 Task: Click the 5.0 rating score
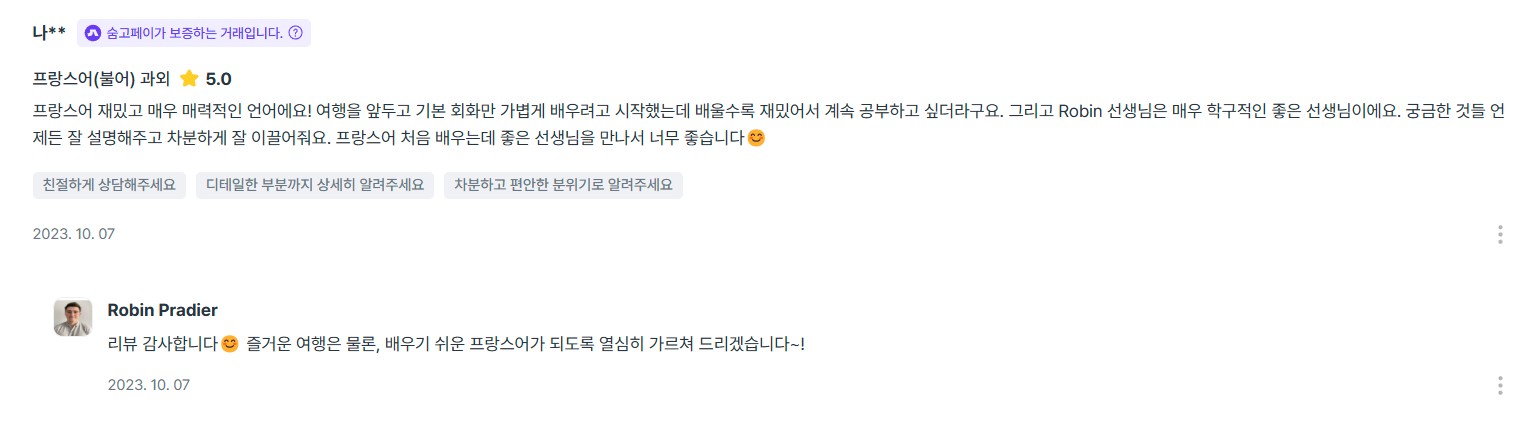(219, 79)
